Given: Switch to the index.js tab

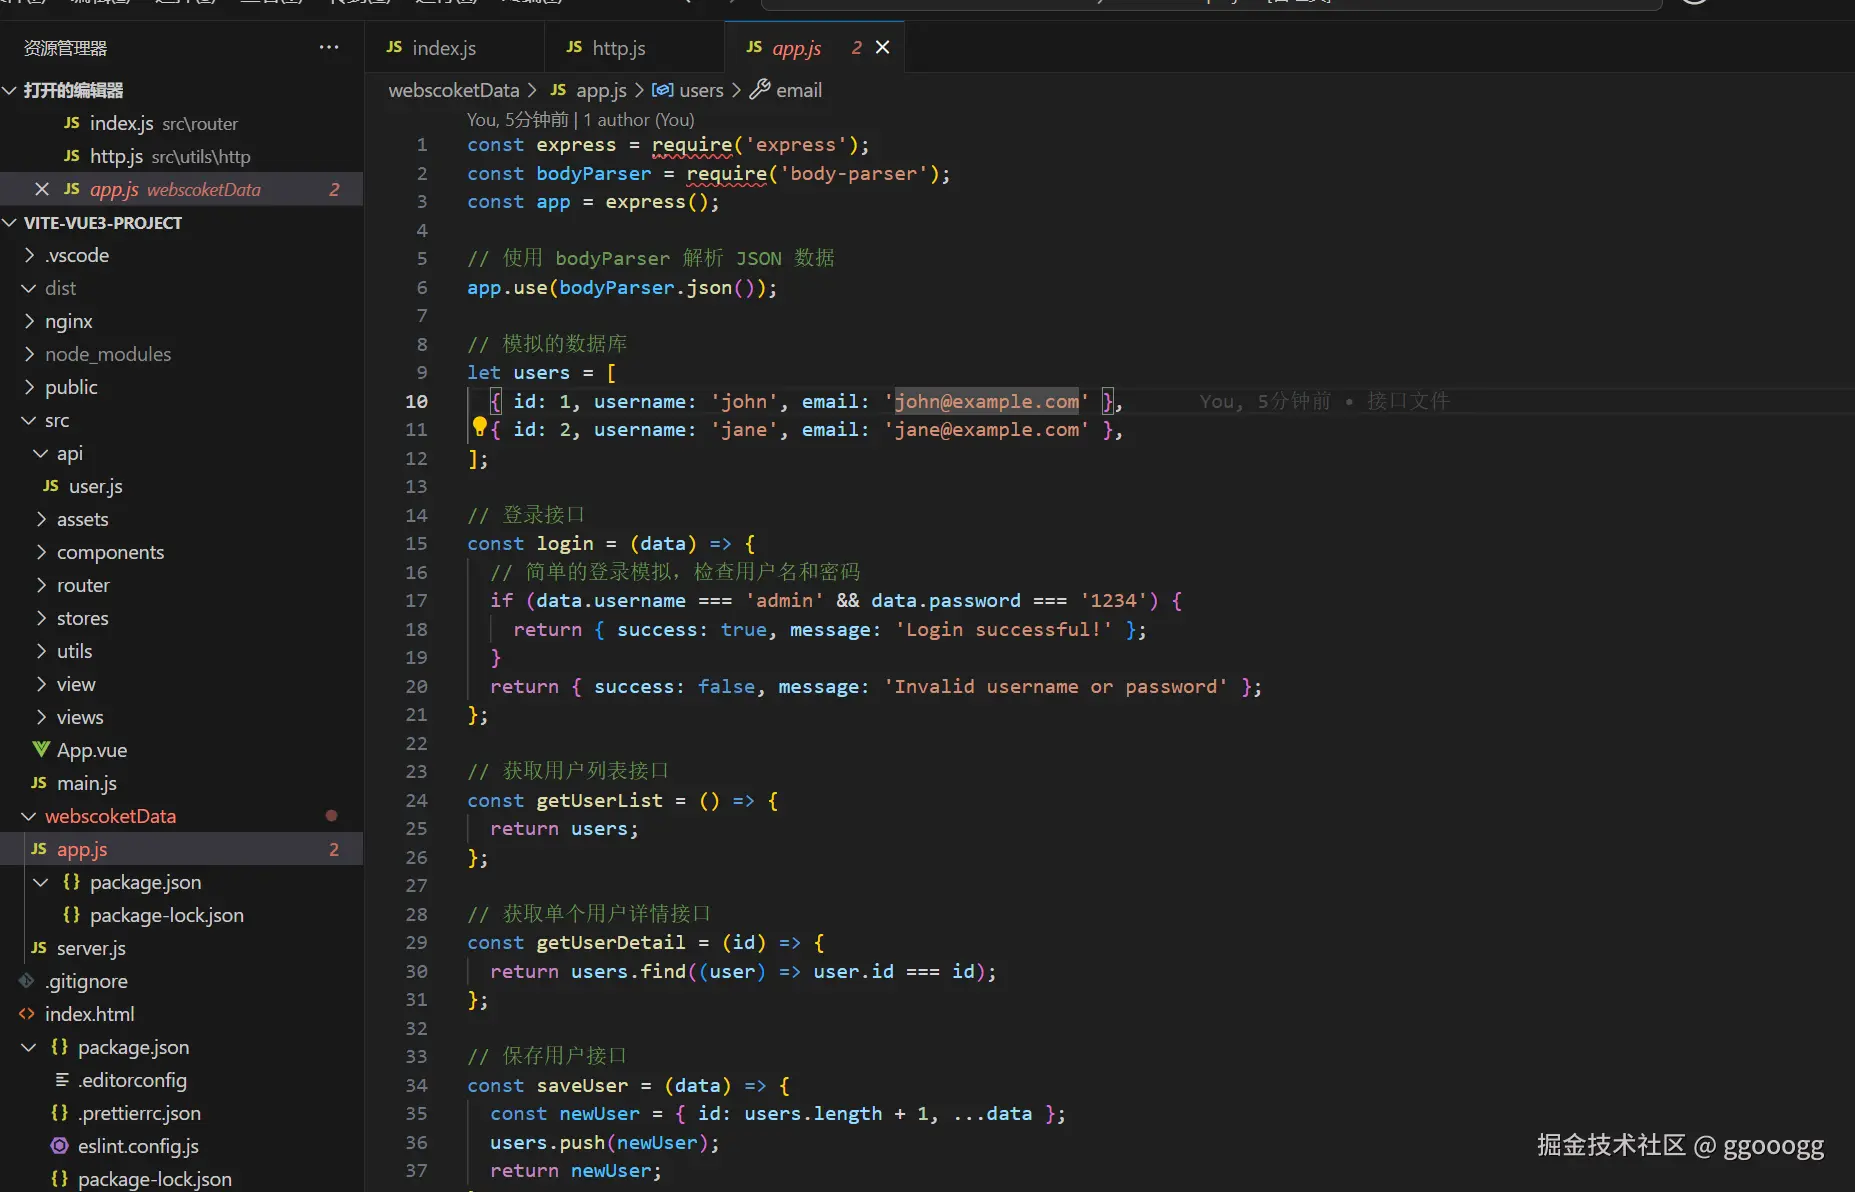Looking at the screenshot, I should point(443,48).
